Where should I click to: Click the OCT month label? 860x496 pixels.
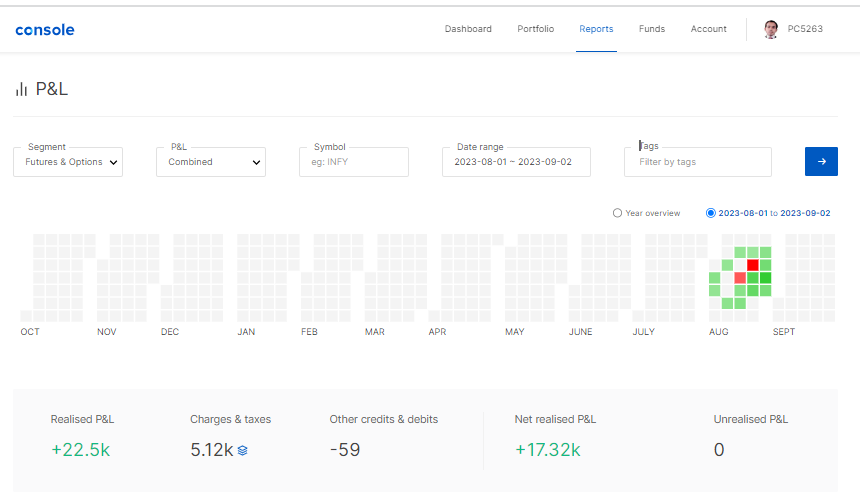click(30, 331)
